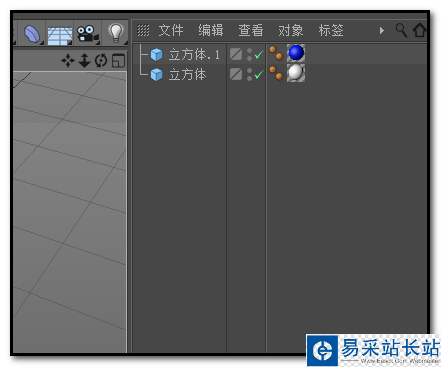Select the deformer (bend) tool icon
The height and width of the screenshot is (367, 441).
coord(32,34)
